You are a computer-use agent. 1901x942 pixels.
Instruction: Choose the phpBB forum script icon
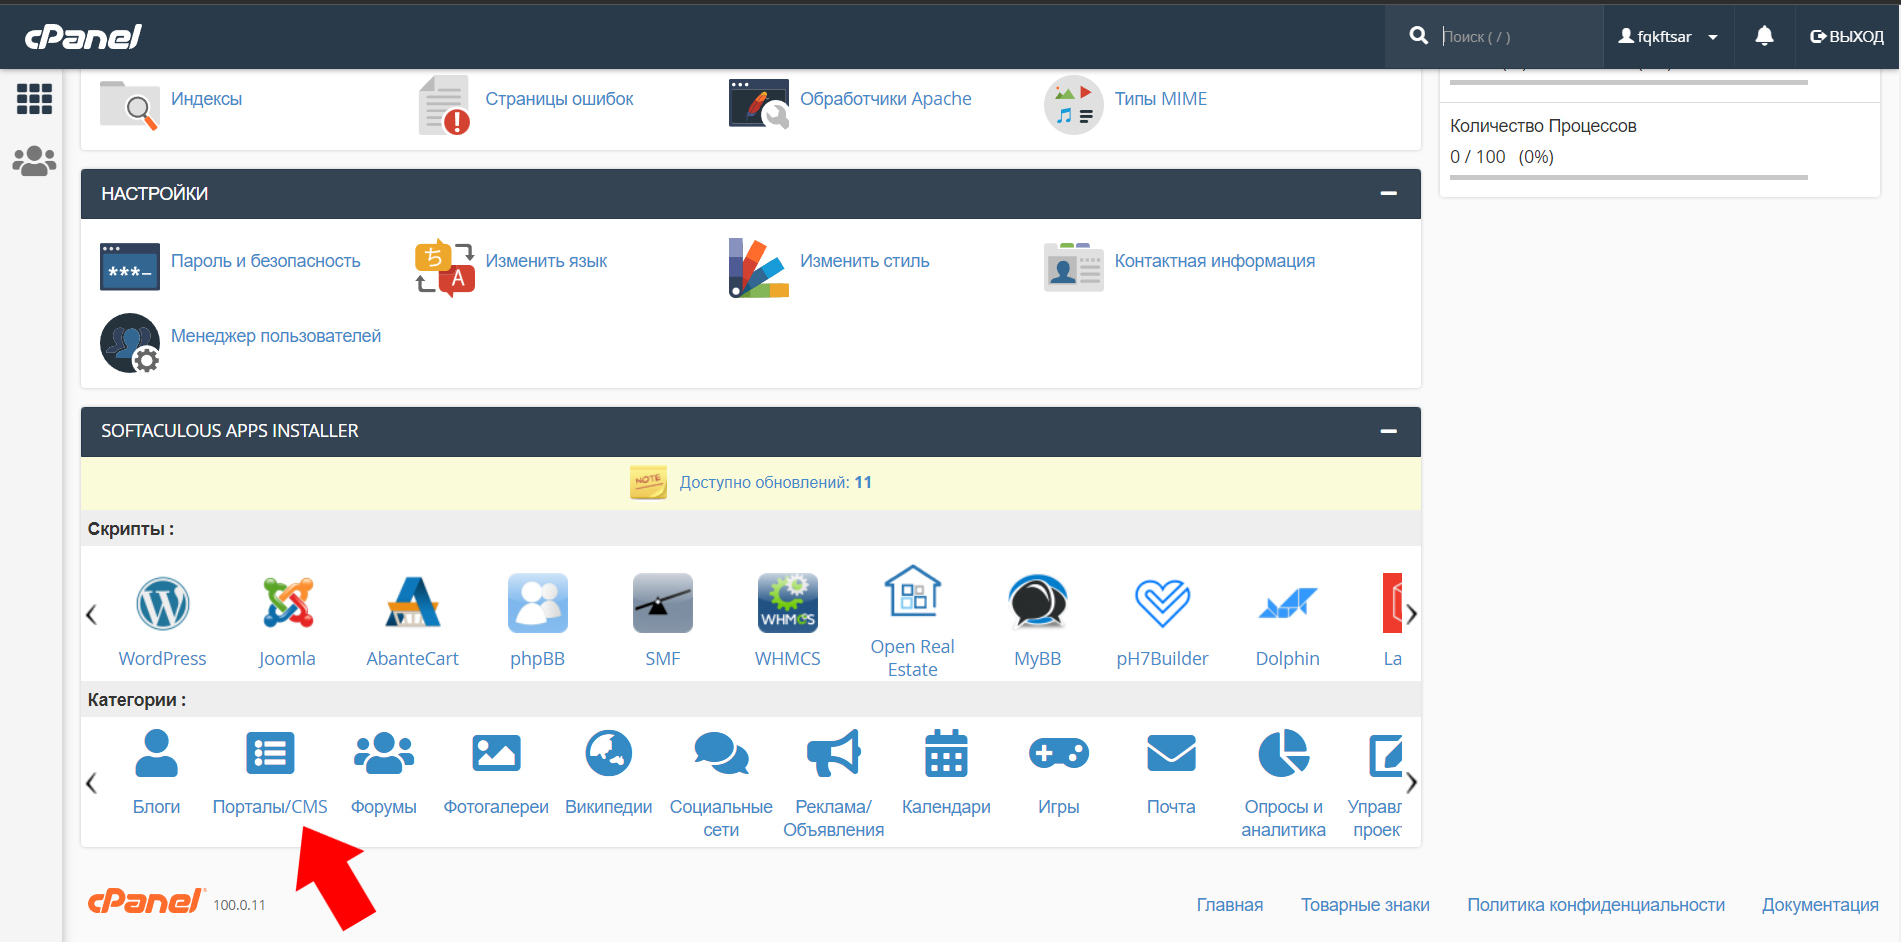(537, 603)
